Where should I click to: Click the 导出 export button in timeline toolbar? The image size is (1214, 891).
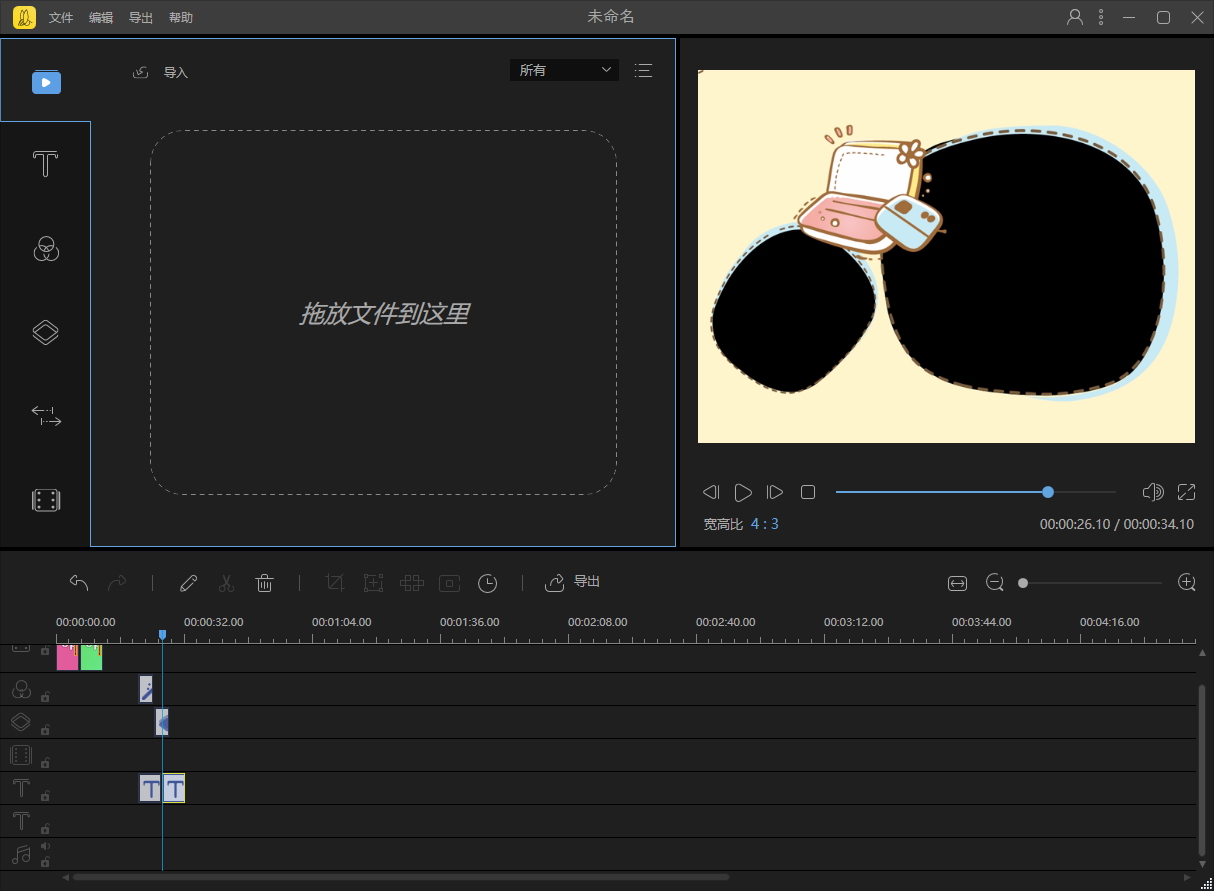573,582
